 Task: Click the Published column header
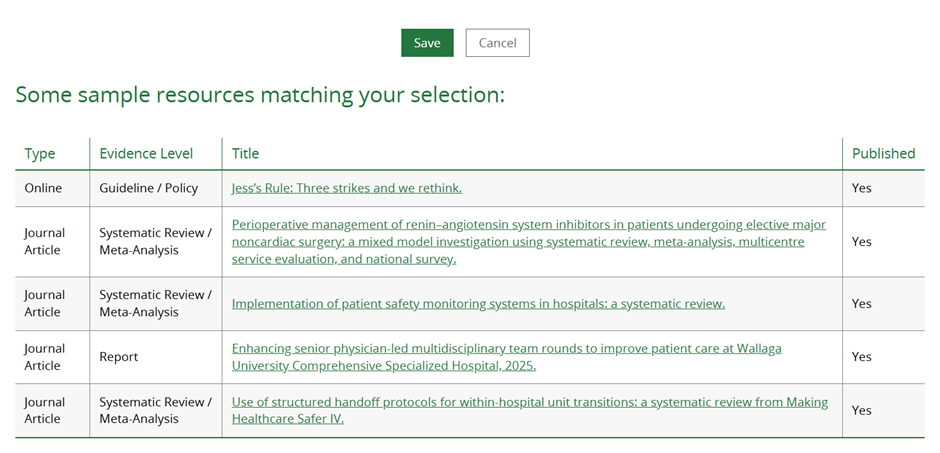pos(883,154)
